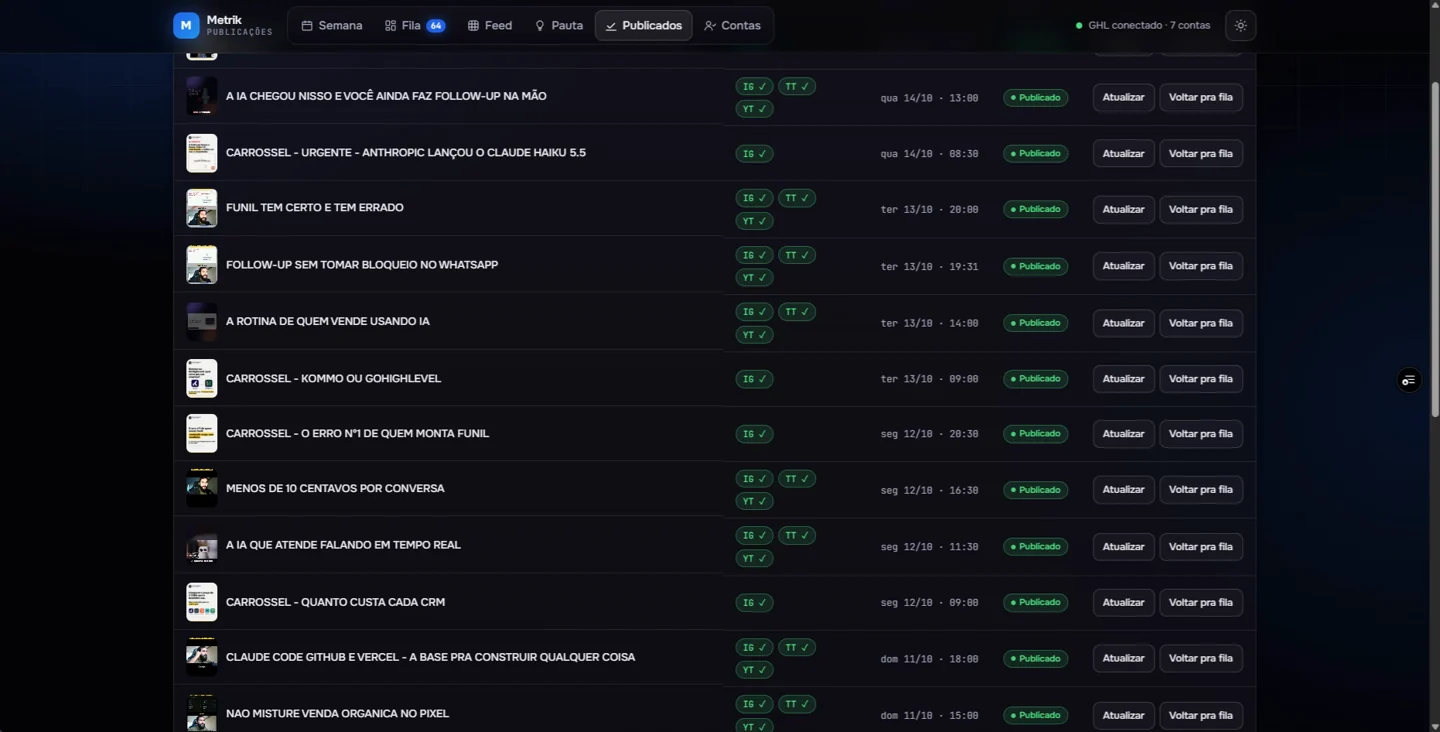Open thumbnail of Menos de 10 centavos post
The width and height of the screenshot is (1440, 732).
[x=202, y=488]
